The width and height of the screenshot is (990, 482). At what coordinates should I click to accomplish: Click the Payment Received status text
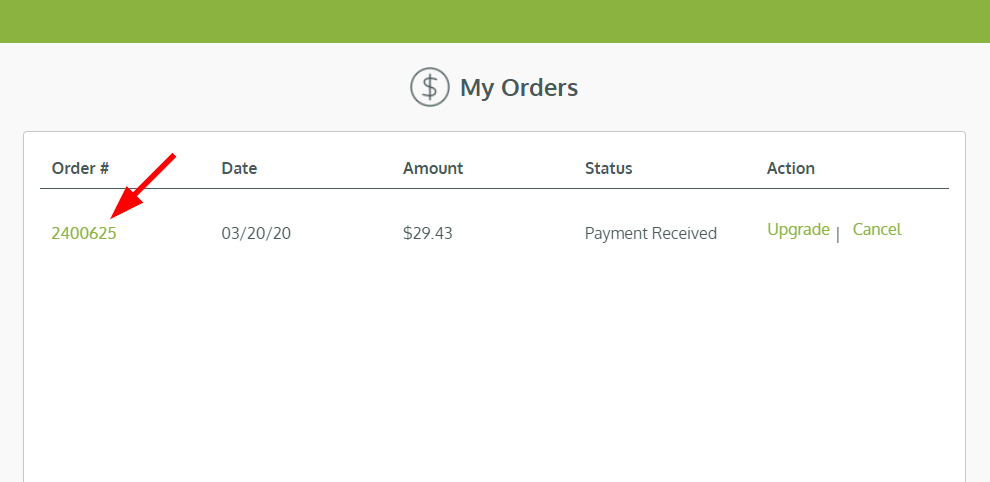pyautogui.click(x=651, y=233)
